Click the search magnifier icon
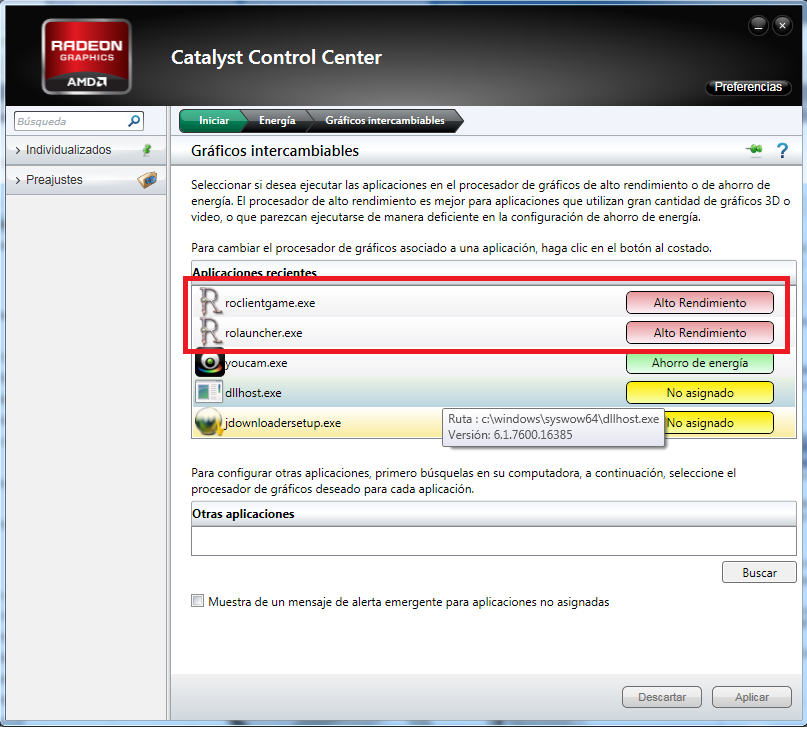The height and width of the screenshot is (729, 807). coord(134,121)
